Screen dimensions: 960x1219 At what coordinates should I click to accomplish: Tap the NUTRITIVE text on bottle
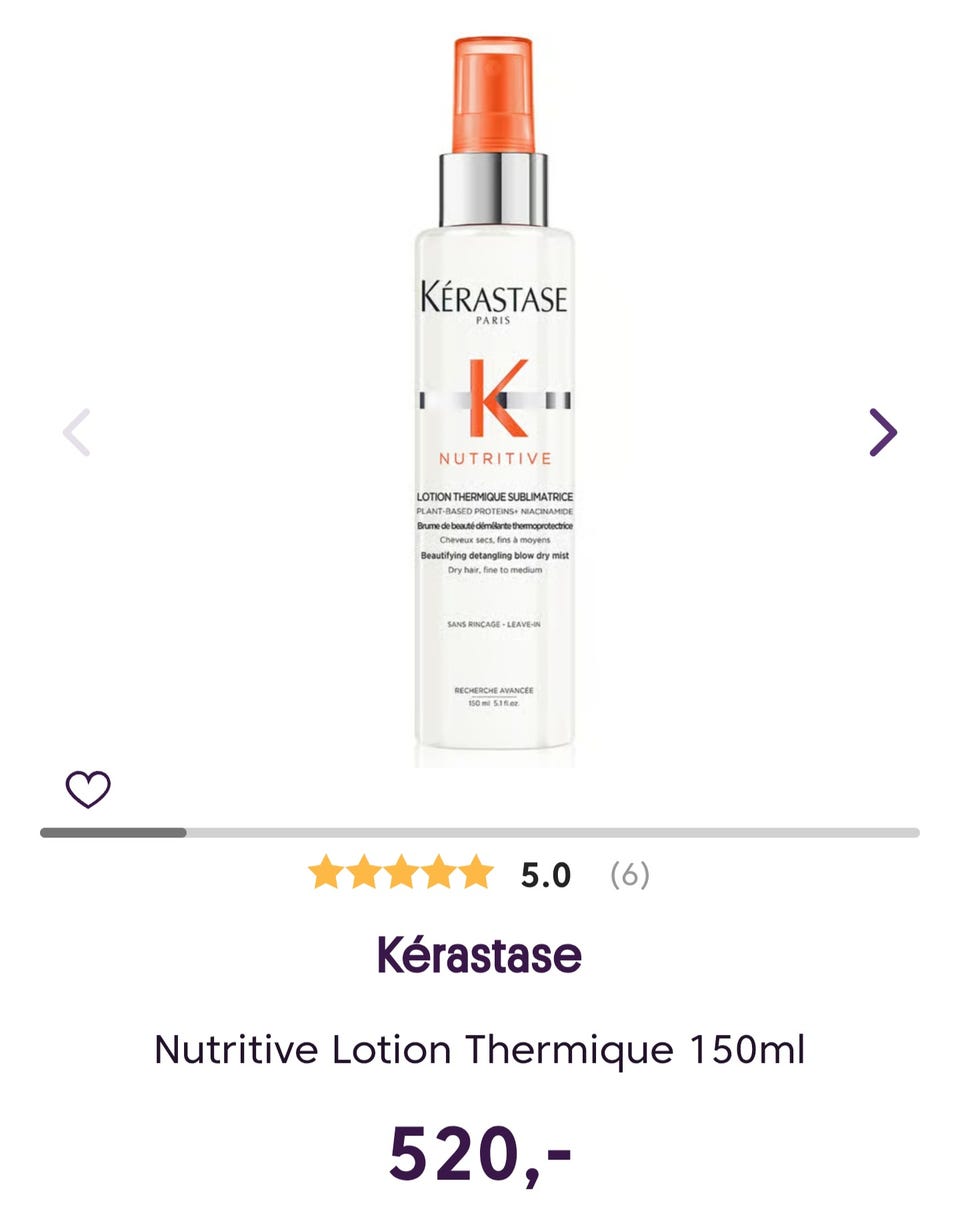click(495, 459)
